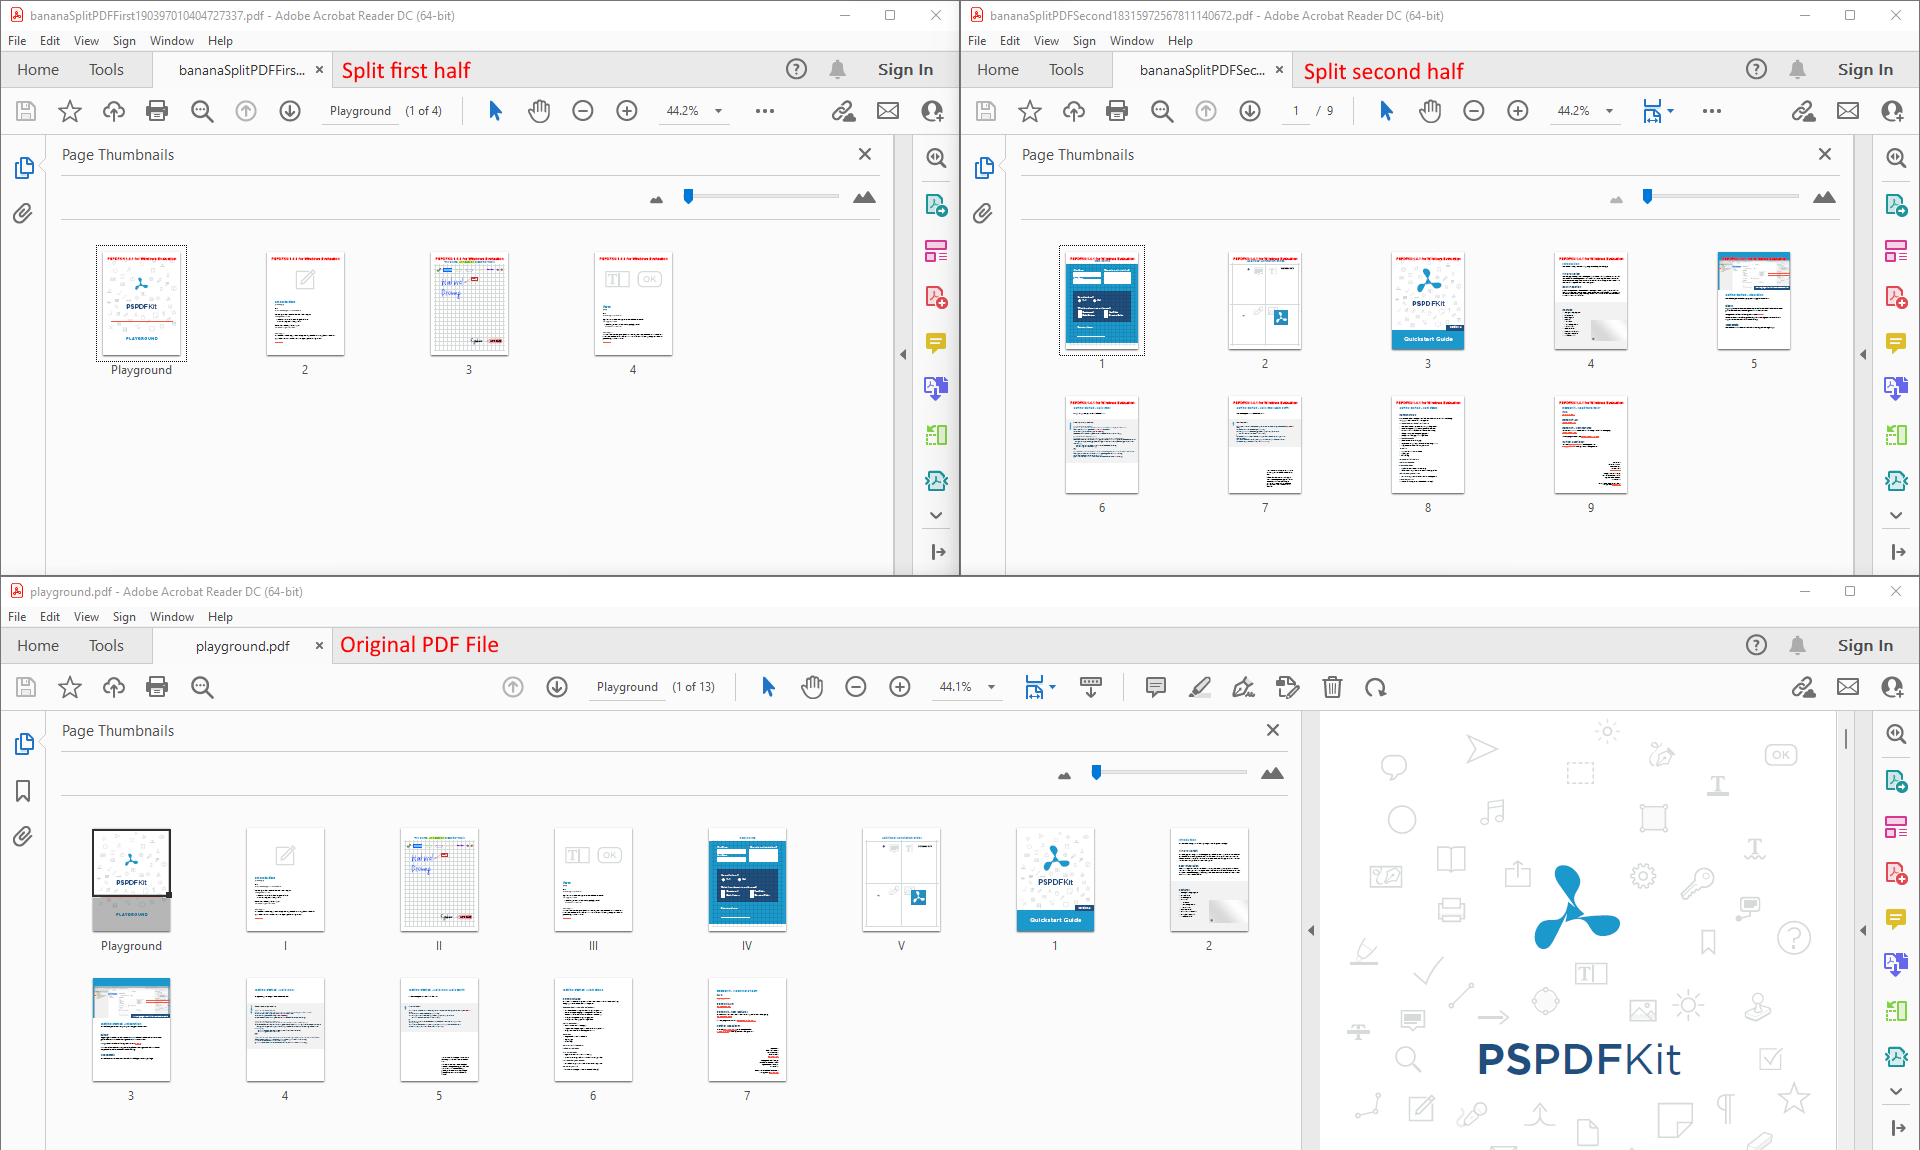This screenshot has height=1150, width=1920.
Task: Select page IV thumbnail in original PDF
Action: (747, 880)
